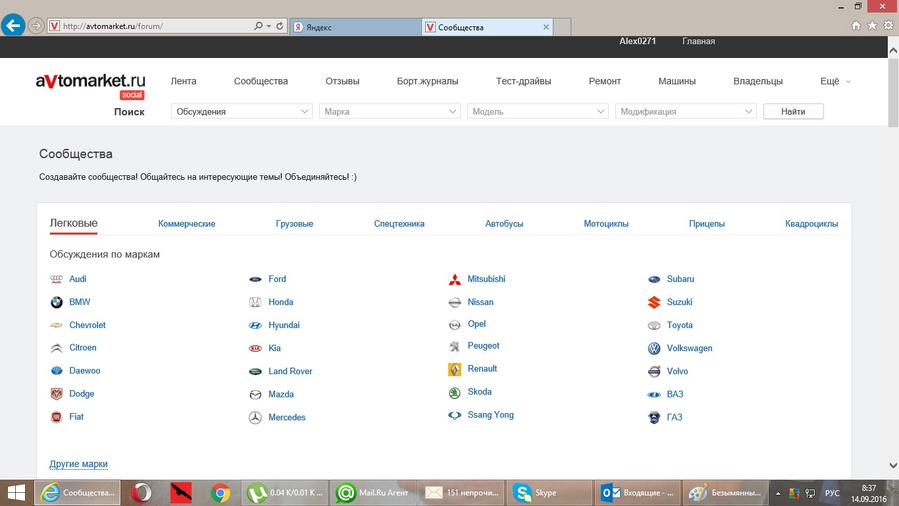Click the Найти search button
Screen dimensions: 899x506
click(794, 111)
